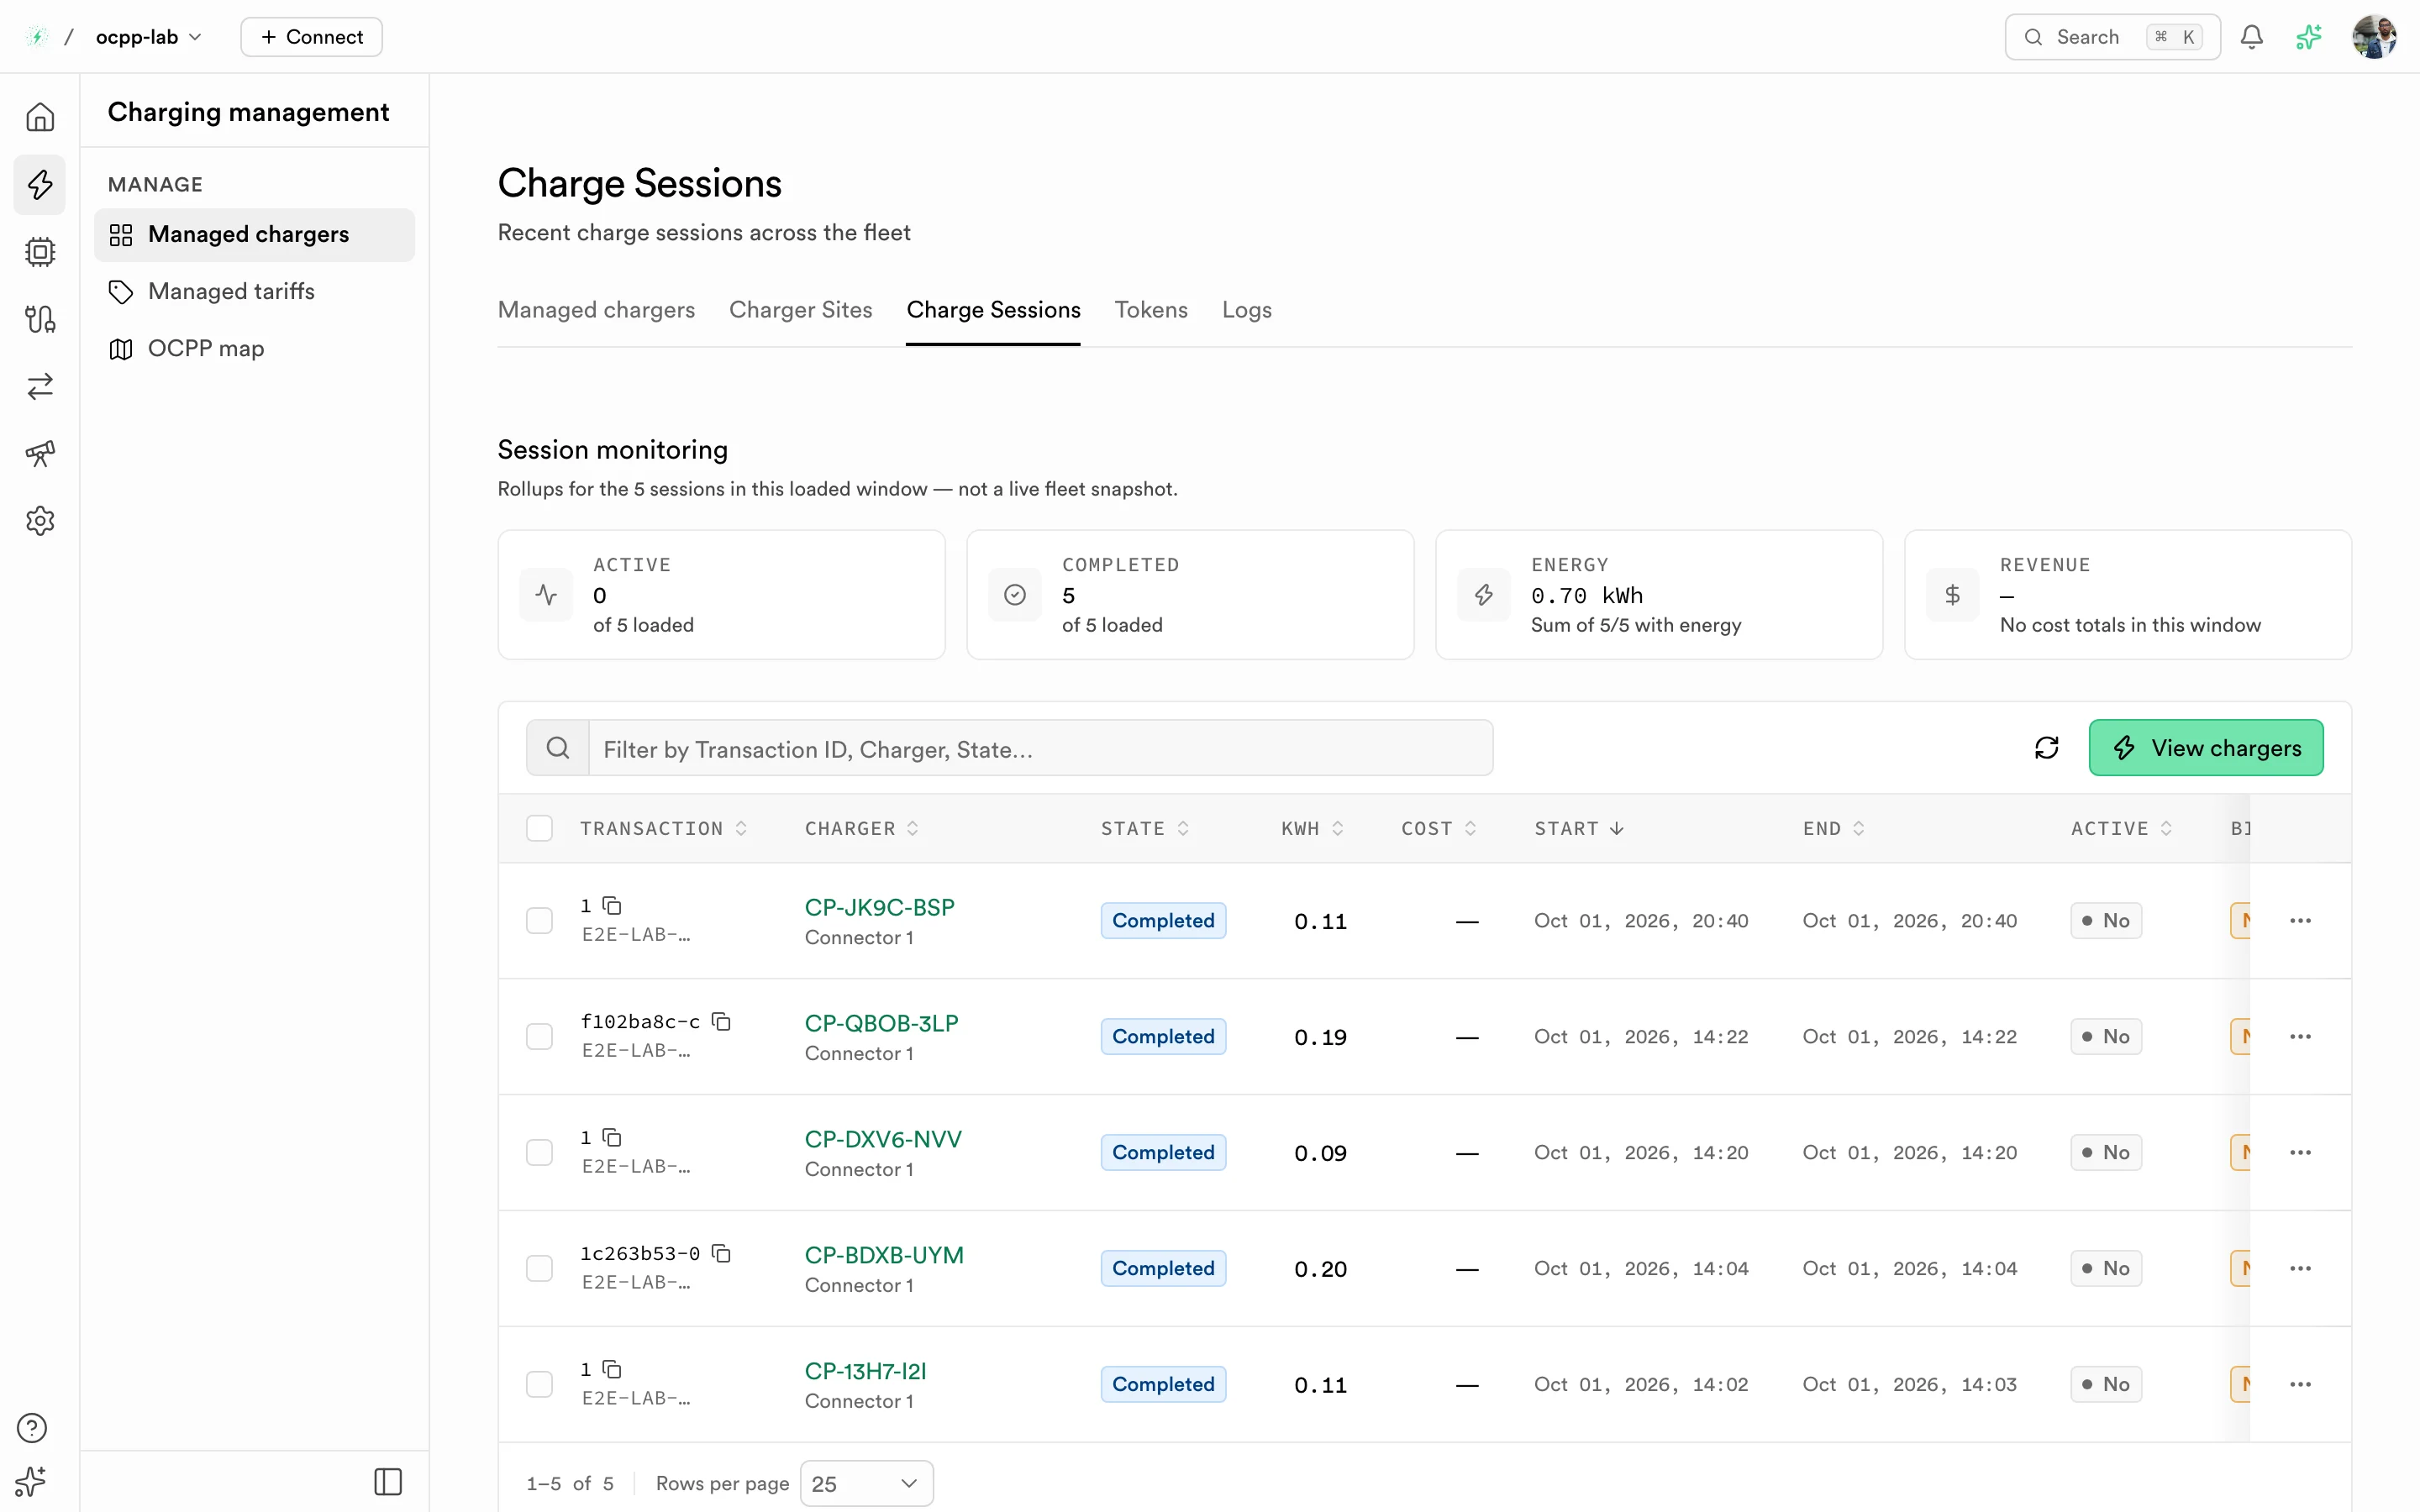Open the help question mark icon

pyautogui.click(x=32, y=1427)
